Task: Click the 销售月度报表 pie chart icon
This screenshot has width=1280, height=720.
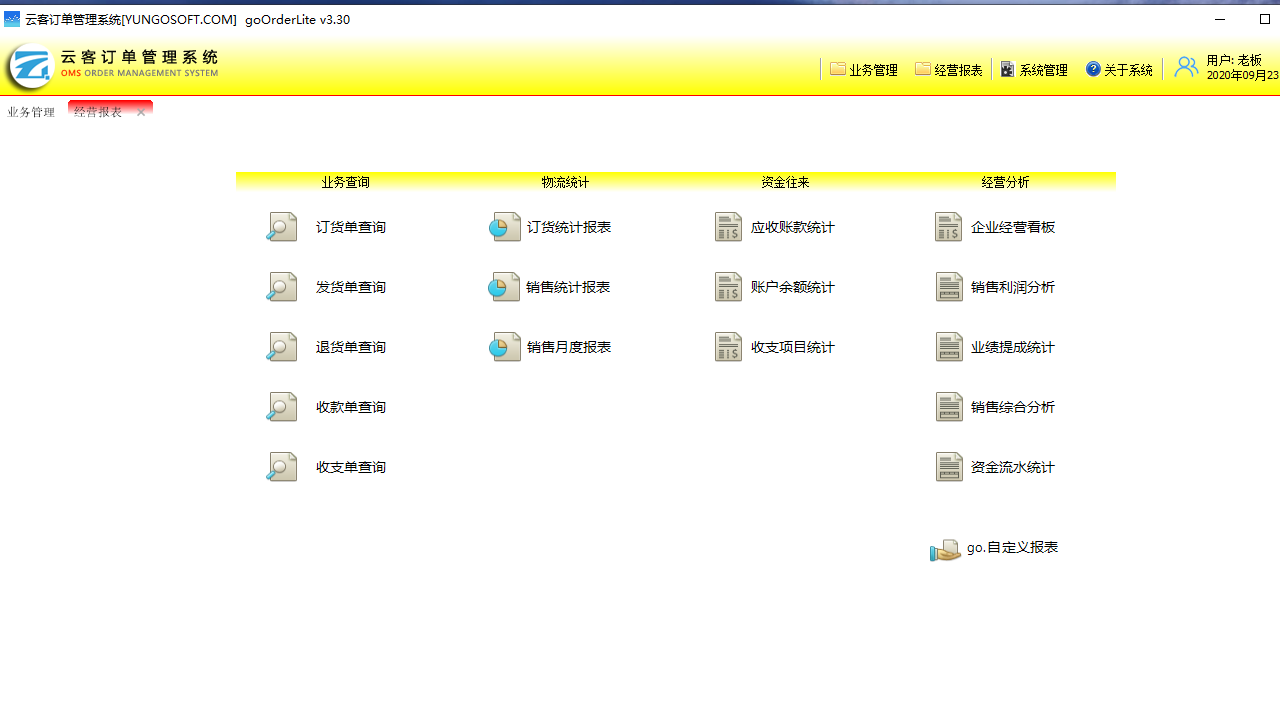Action: [x=505, y=347]
